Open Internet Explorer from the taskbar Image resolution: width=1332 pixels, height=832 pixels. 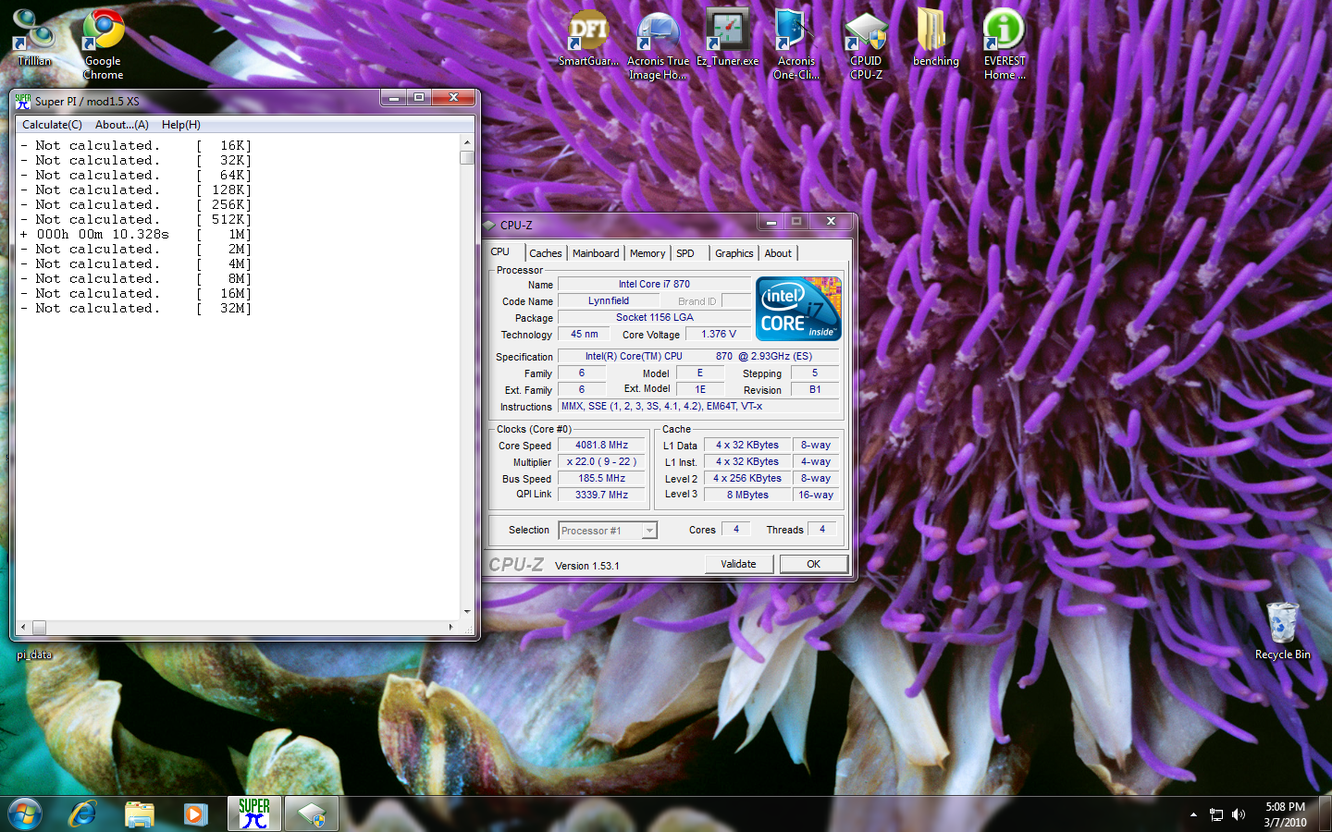pos(82,814)
